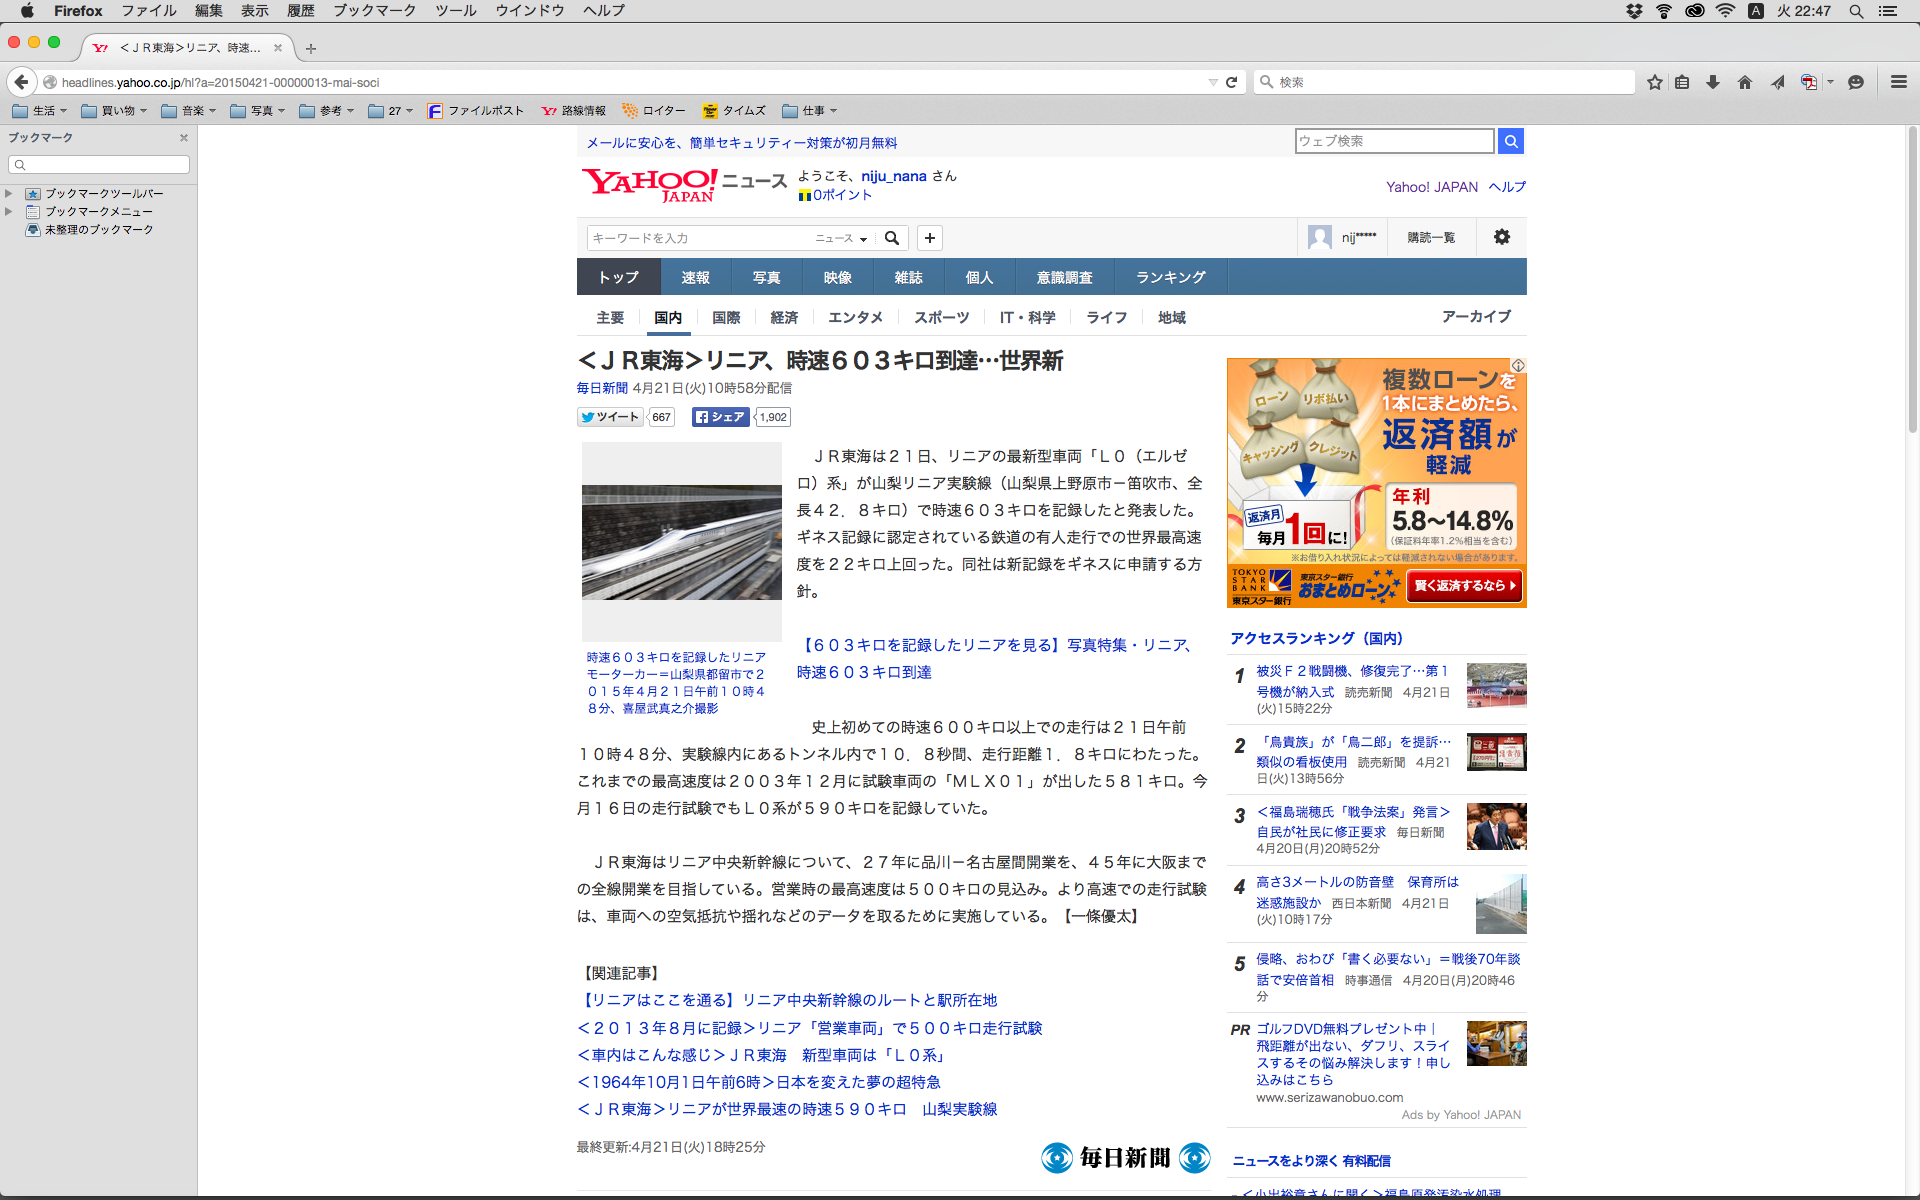The image size is (1920, 1200).
Task: Open Yahoo news settings gear icon
Action: tap(1501, 237)
